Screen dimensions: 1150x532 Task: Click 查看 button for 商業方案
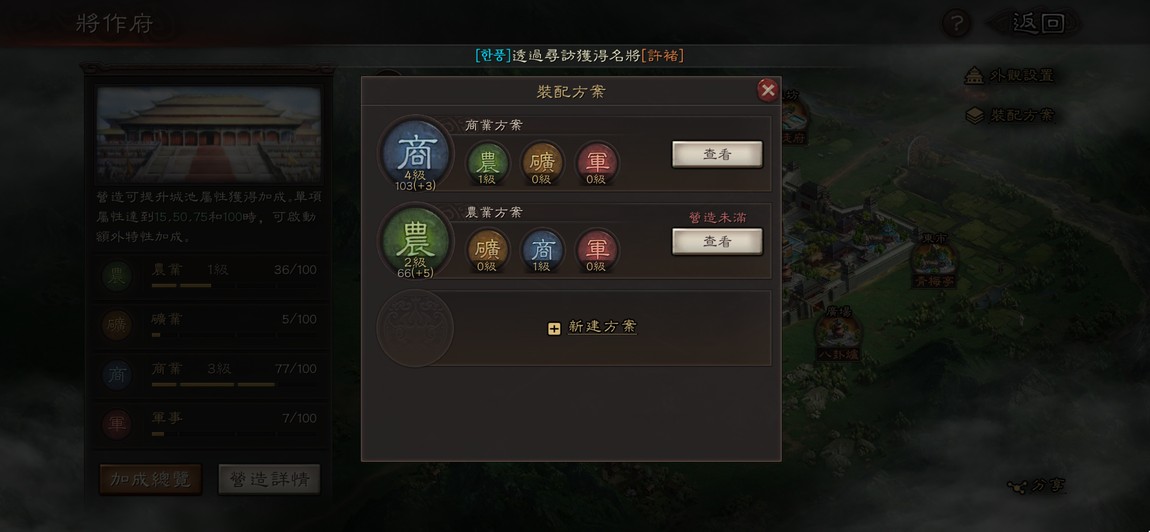point(717,155)
